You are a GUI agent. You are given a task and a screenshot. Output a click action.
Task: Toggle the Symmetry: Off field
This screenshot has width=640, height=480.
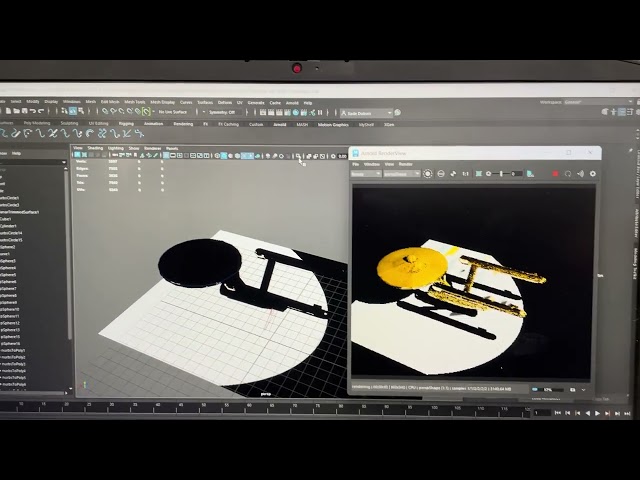224,112
